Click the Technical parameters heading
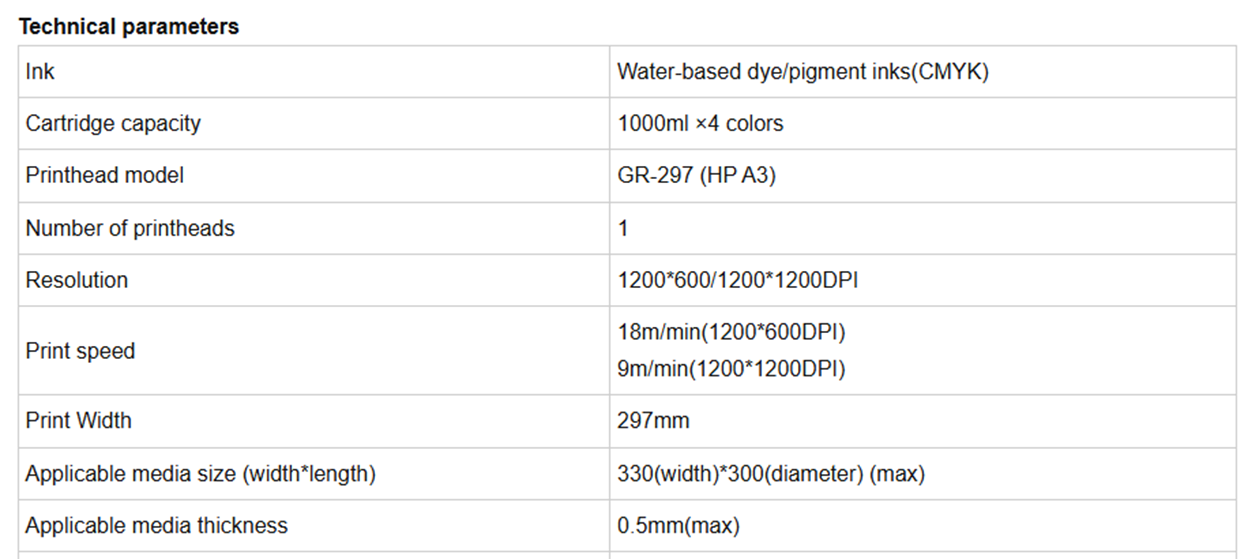Screen dimensions: 1248x559 pos(129,27)
